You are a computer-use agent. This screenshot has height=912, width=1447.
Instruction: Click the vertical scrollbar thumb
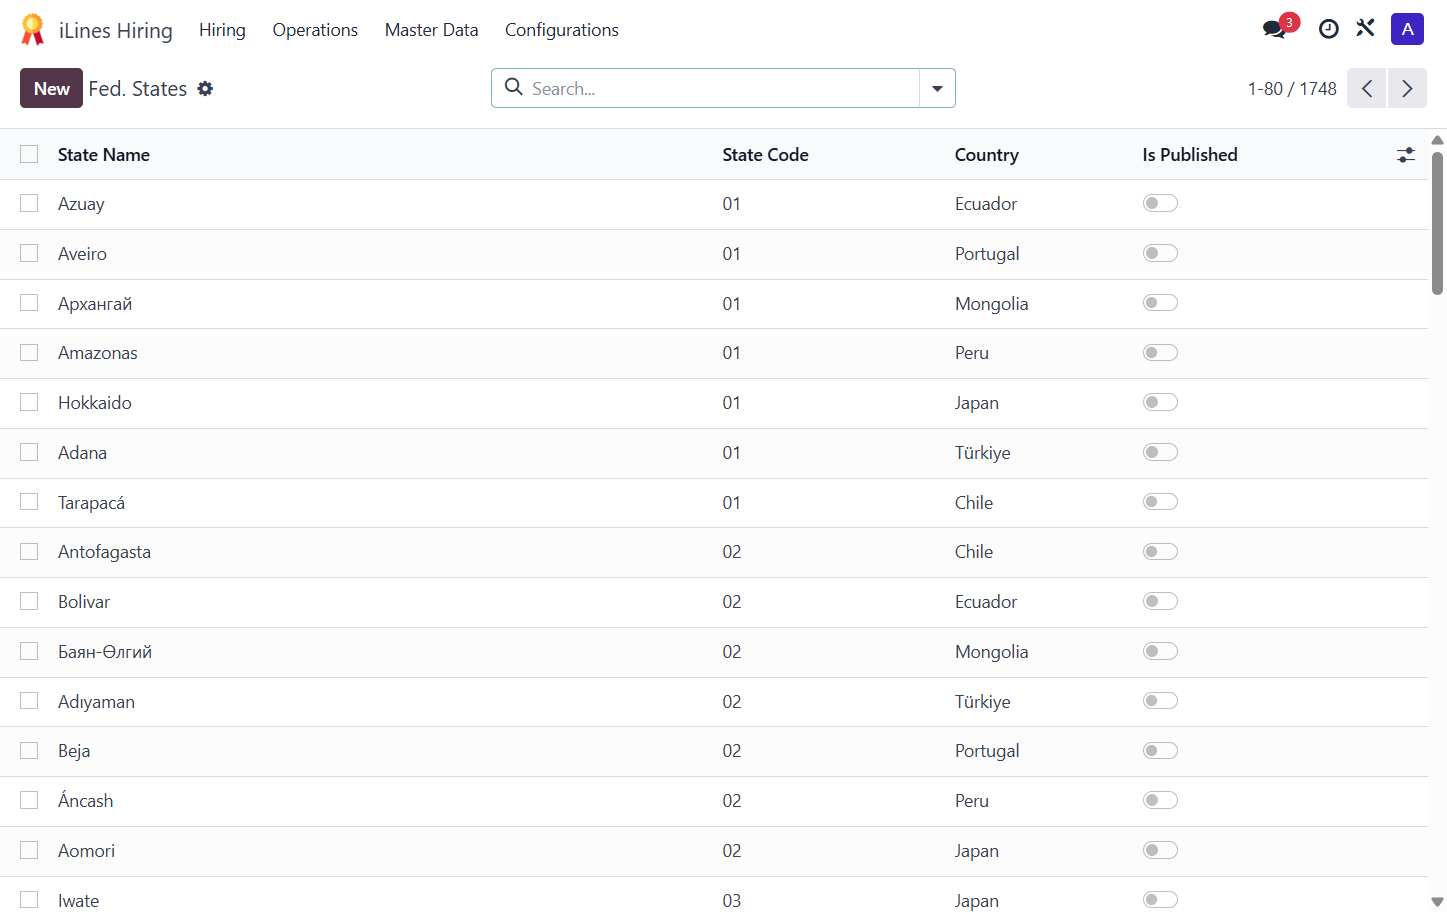(x=1437, y=222)
